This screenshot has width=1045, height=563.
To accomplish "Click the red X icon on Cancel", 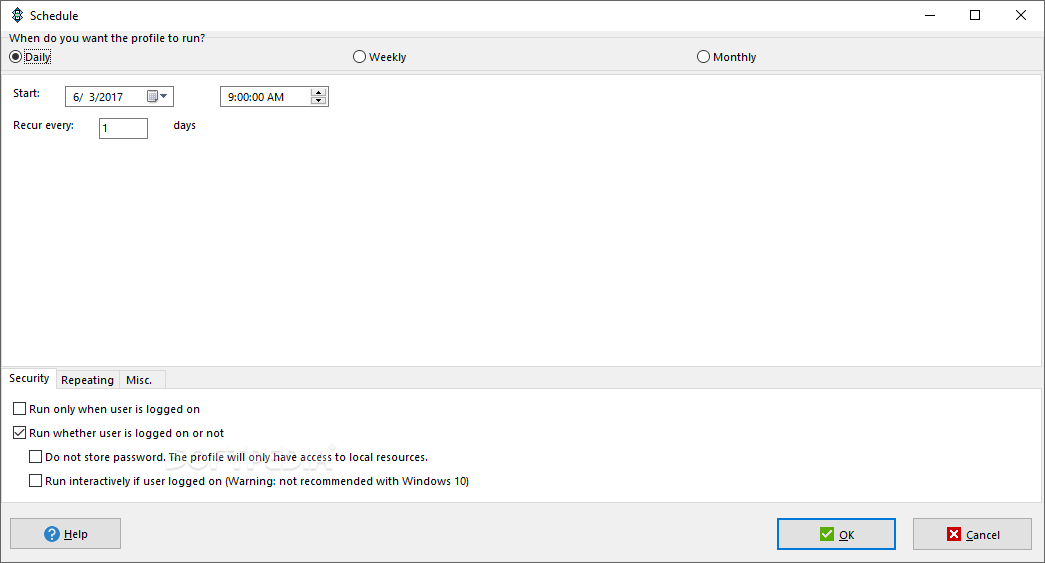I will click(x=954, y=534).
